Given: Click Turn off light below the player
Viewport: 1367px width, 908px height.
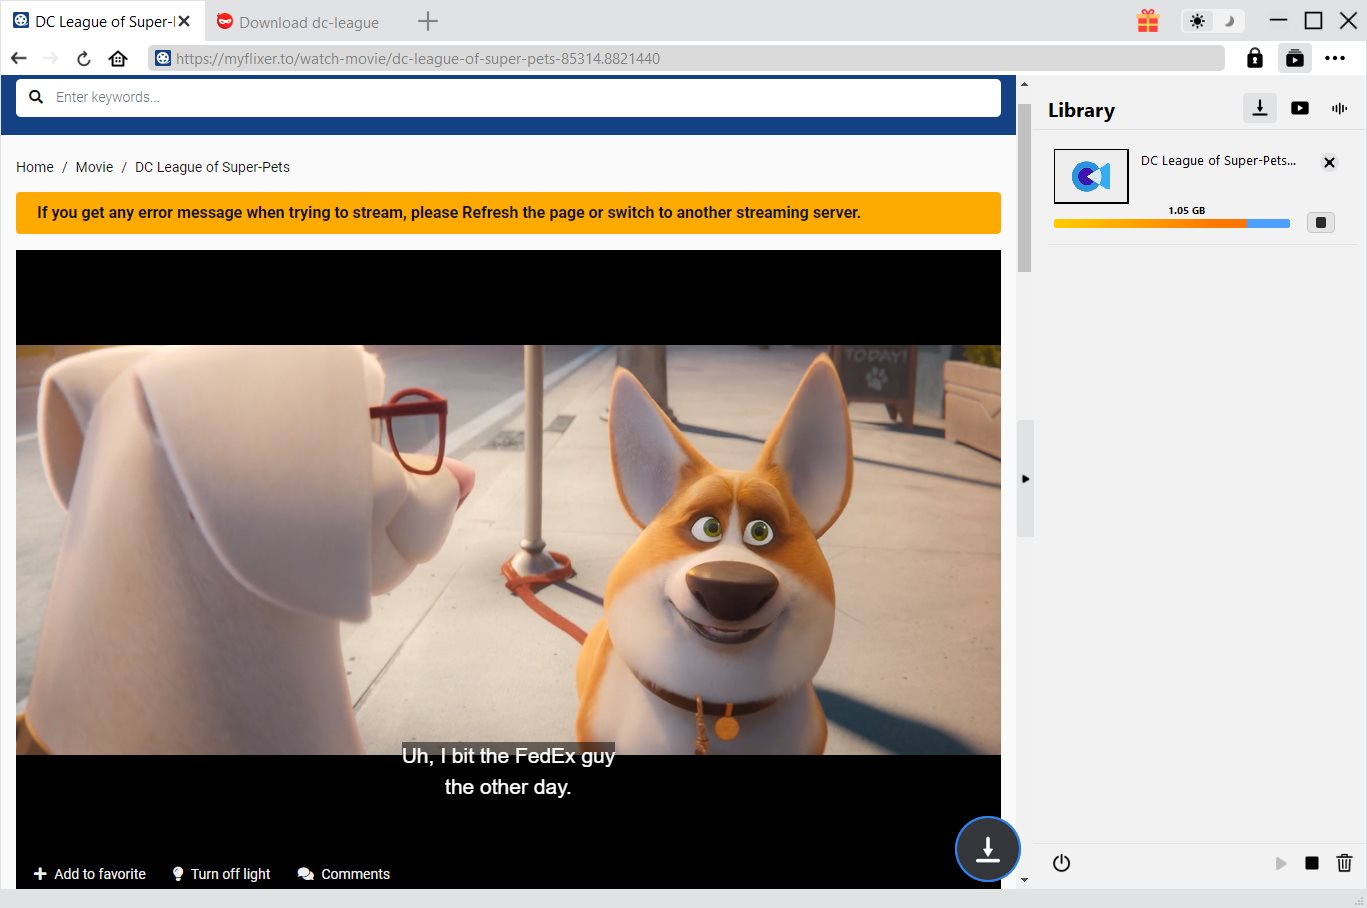Looking at the screenshot, I should click(221, 873).
